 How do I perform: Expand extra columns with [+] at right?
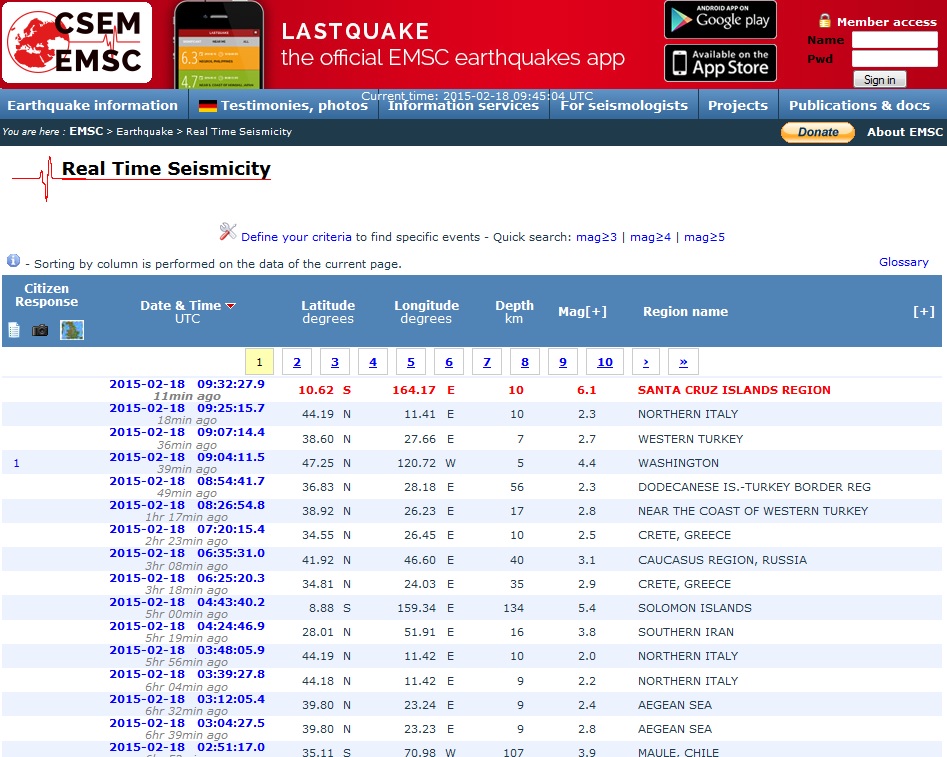point(923,312)
